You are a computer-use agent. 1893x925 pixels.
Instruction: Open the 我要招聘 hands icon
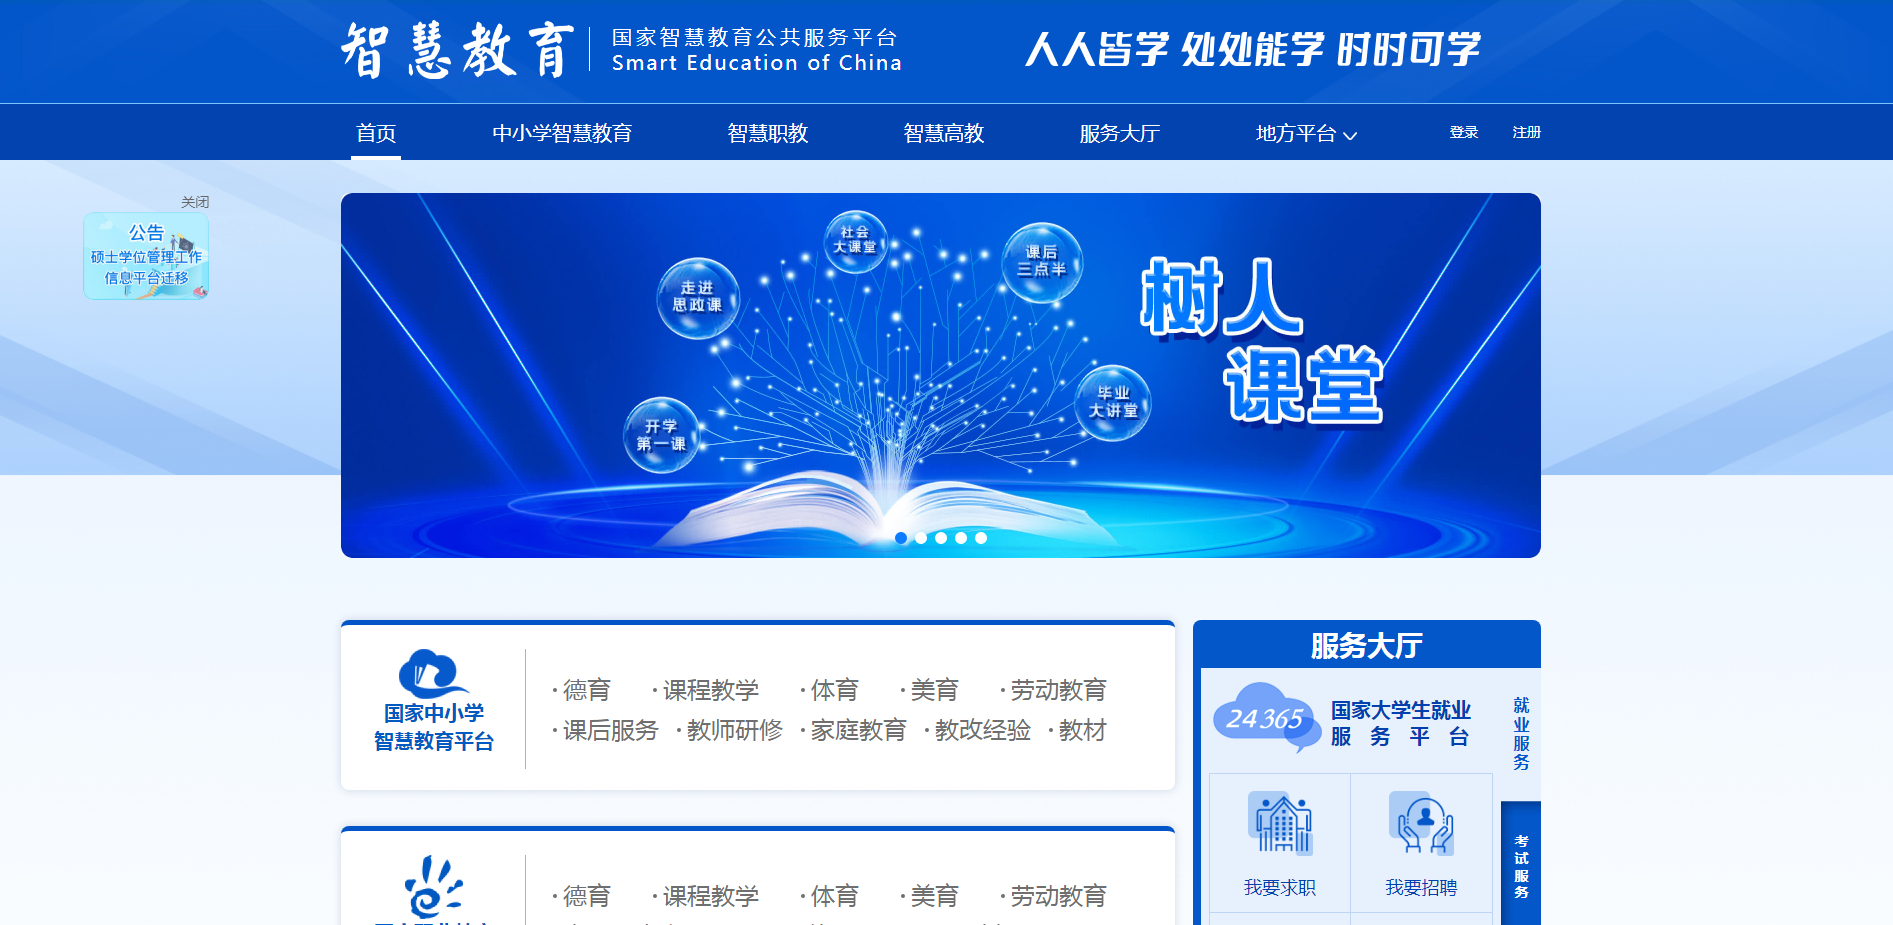1421,823
